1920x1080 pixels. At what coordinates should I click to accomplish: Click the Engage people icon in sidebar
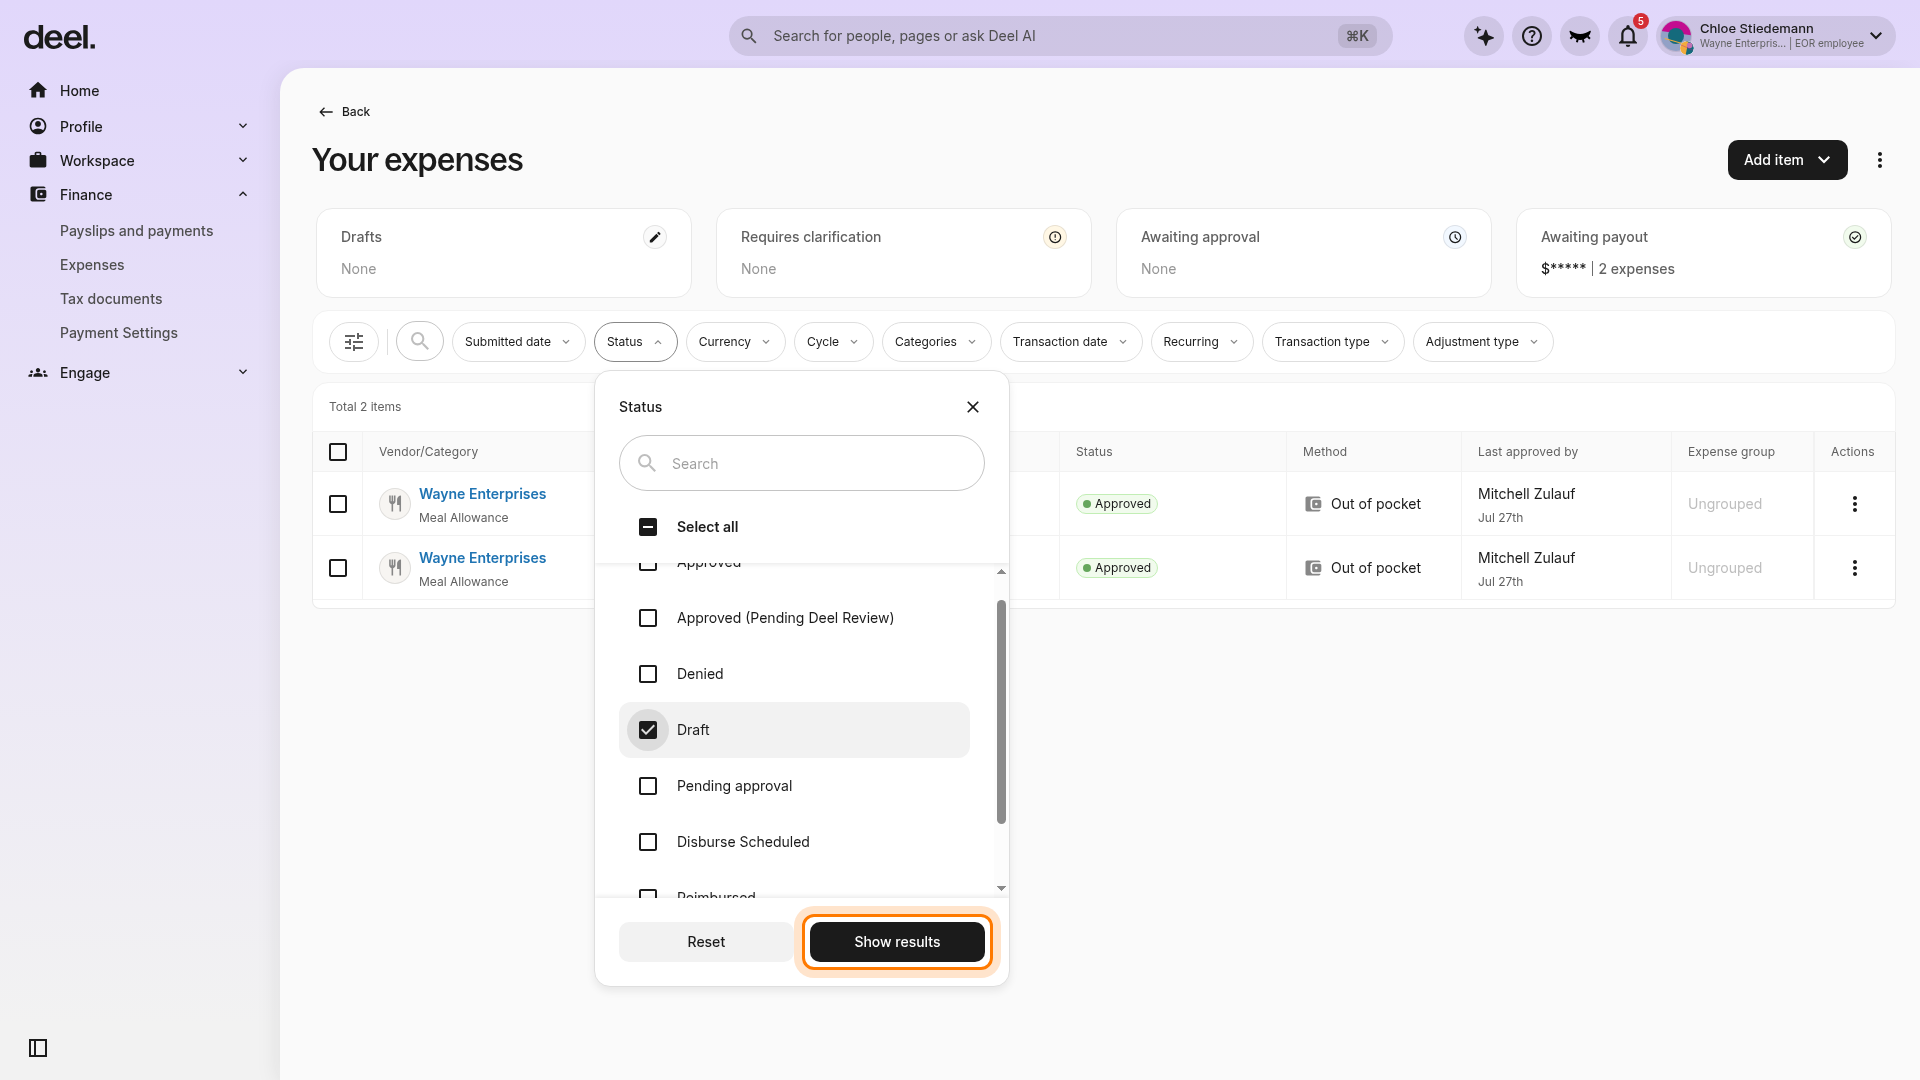coord(38,373)
